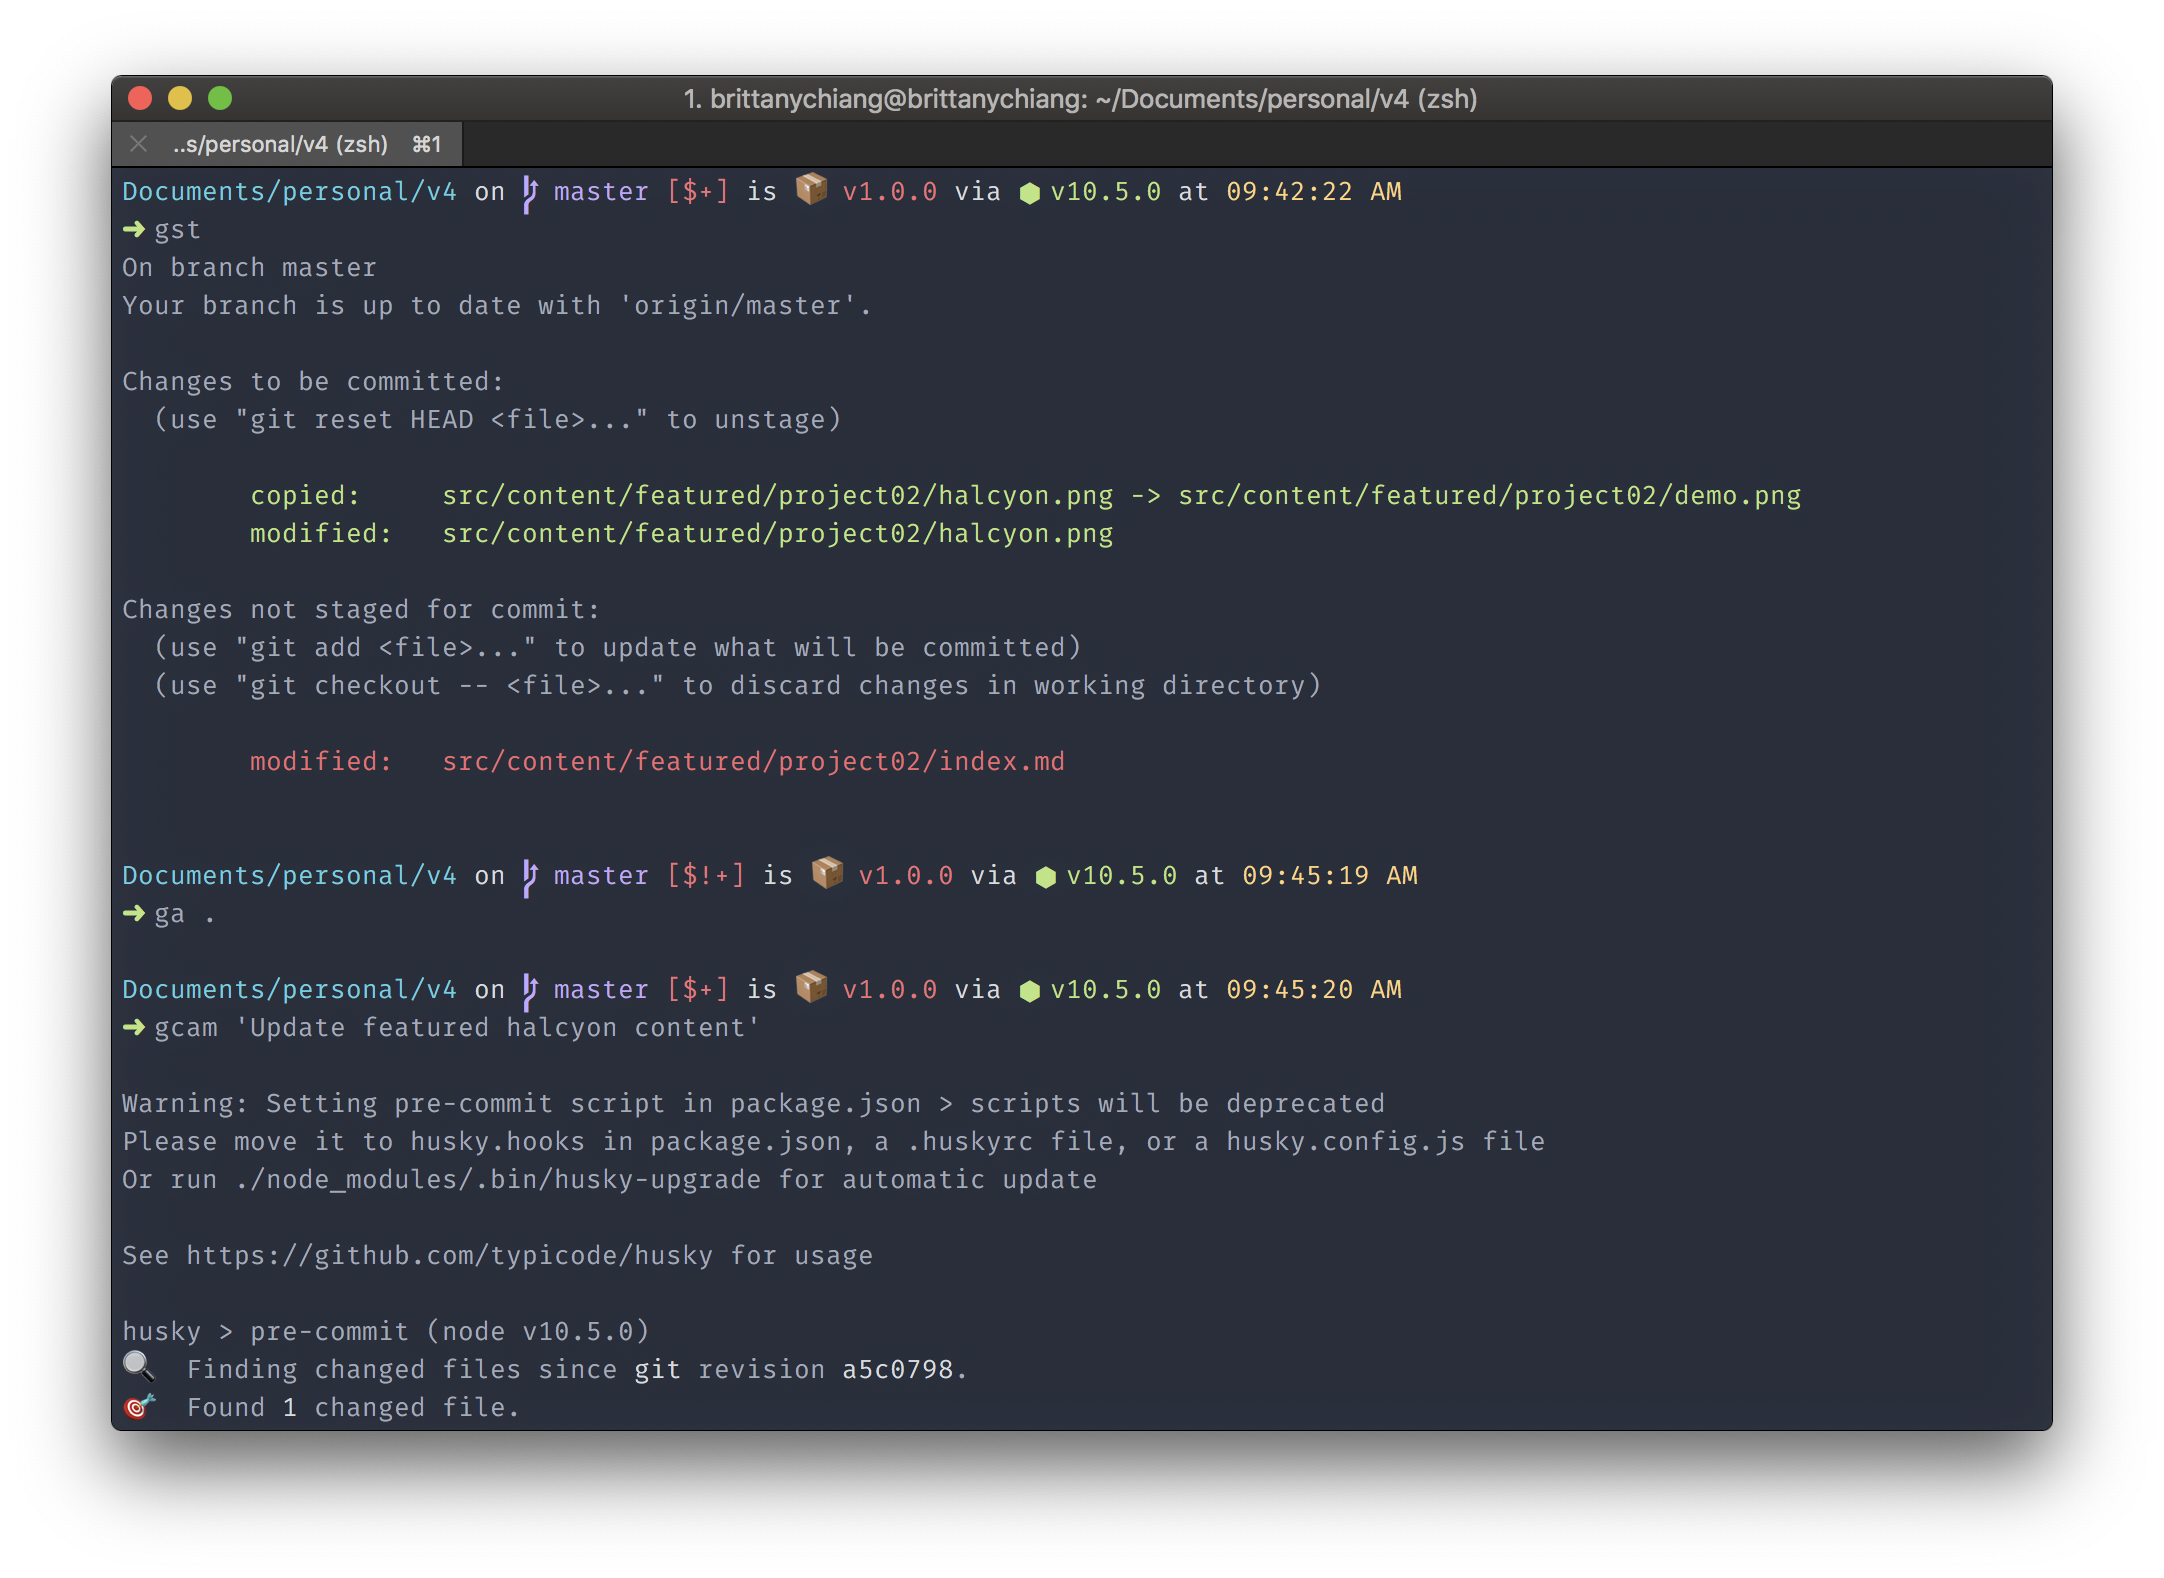
Task: Click the [$!+] git status indicator
Action: tap(706, 876)
